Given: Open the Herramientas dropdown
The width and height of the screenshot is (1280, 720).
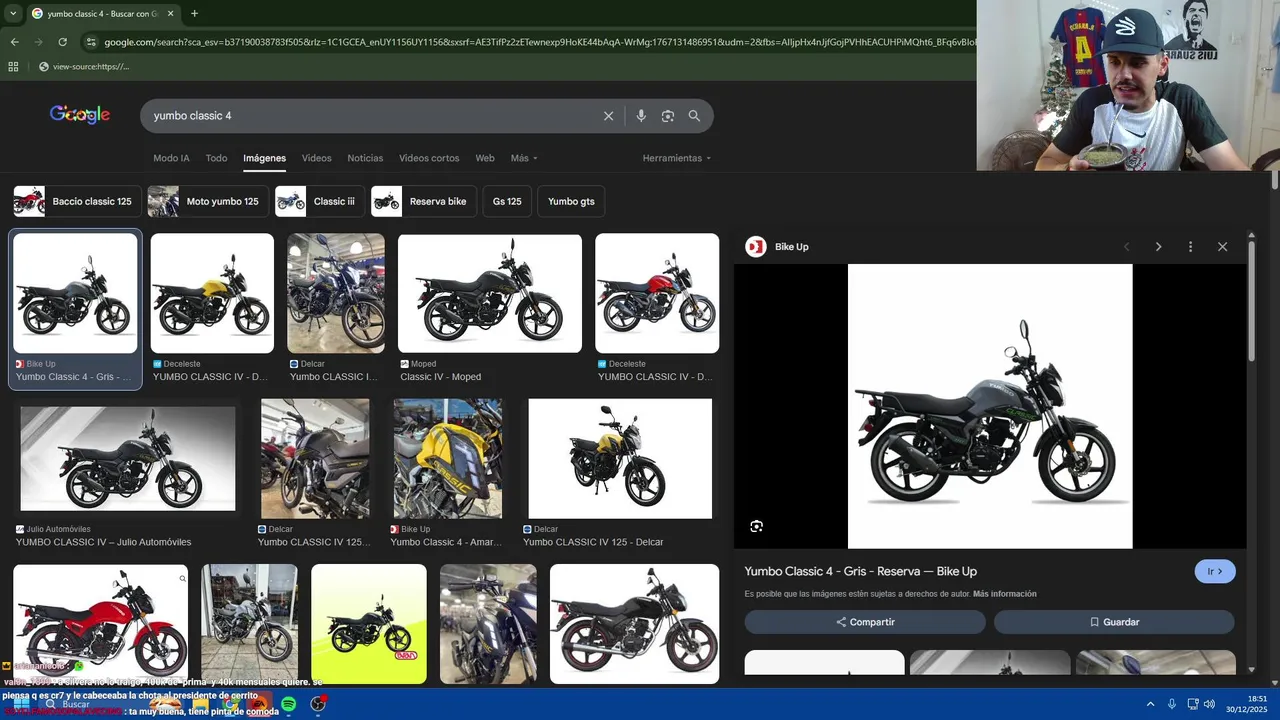Looking at the screenshot, I should (677, 158).
